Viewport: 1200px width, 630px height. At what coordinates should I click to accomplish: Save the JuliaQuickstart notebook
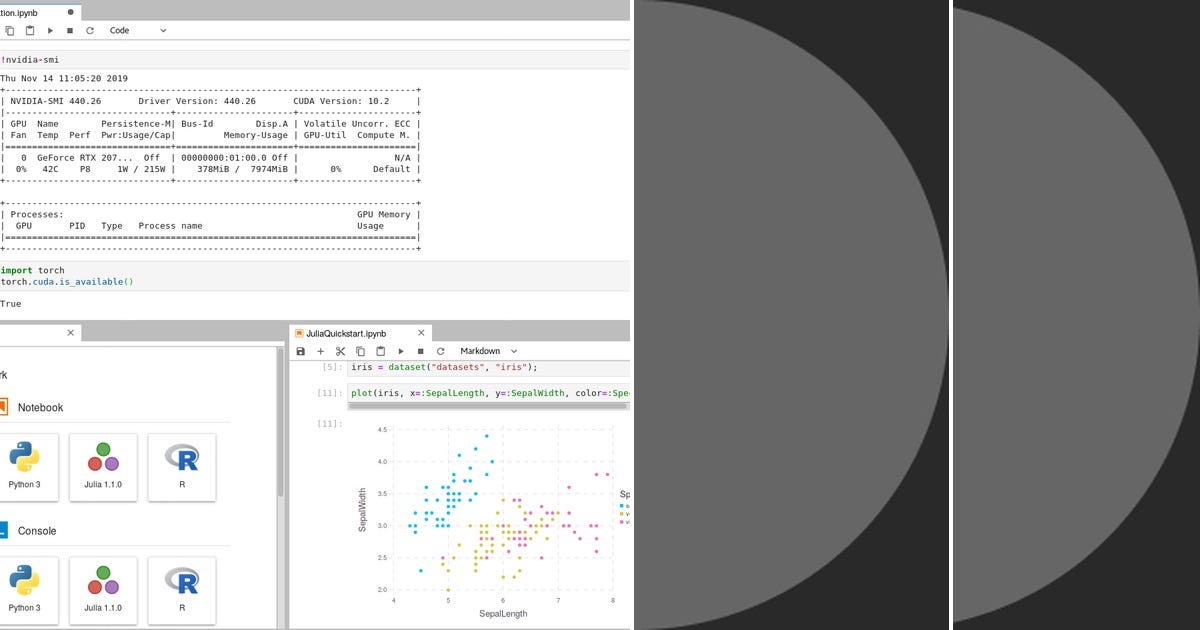(300, 351)
